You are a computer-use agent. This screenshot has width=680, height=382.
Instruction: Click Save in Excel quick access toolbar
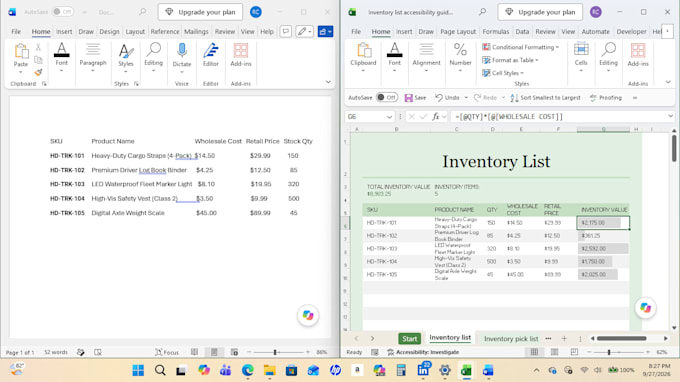pos(415,98)
